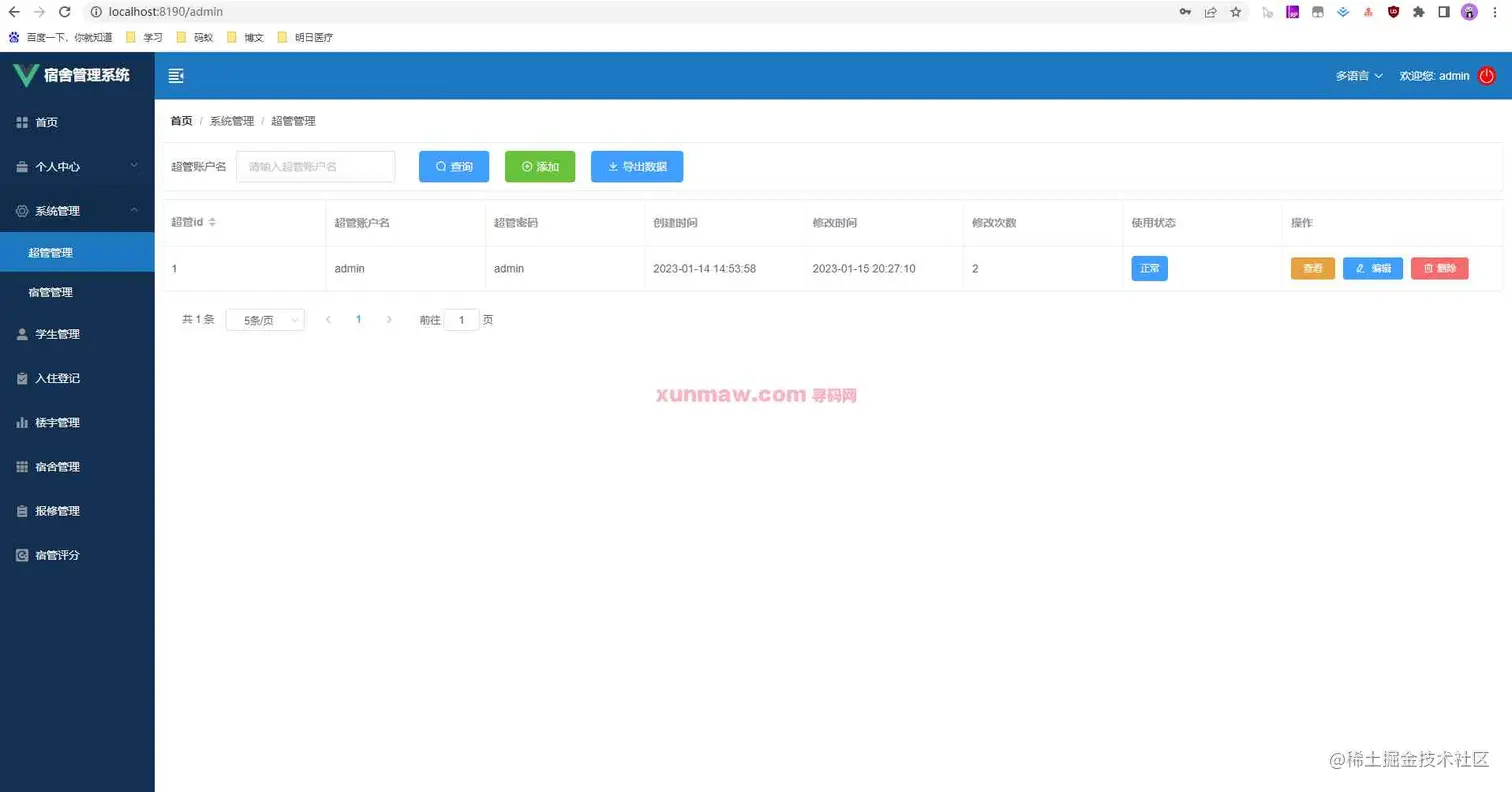
Task: Open the 5条/页 page size dropdown
Action: click(265, 320)
